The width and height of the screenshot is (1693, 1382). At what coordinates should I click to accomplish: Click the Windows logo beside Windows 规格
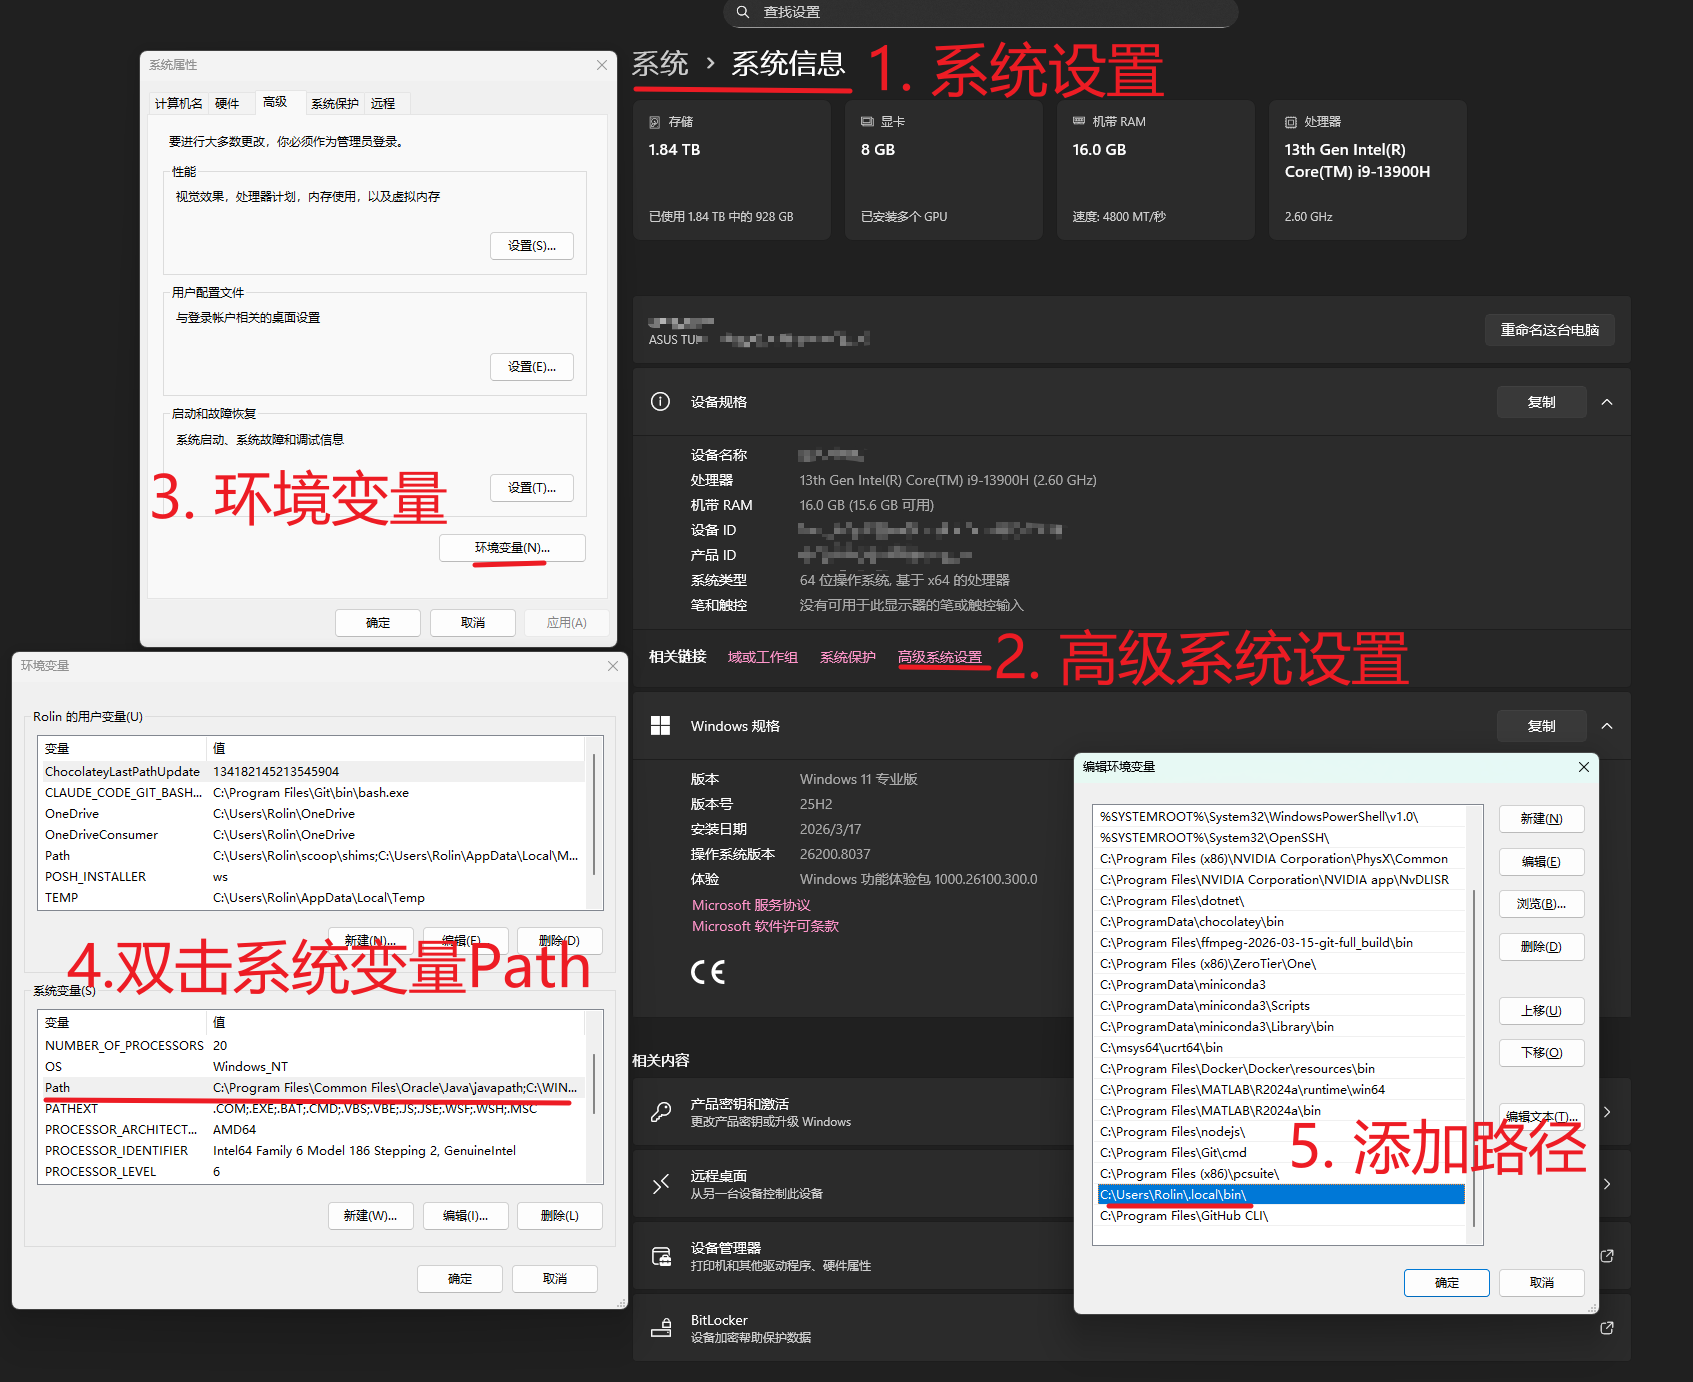660,726
